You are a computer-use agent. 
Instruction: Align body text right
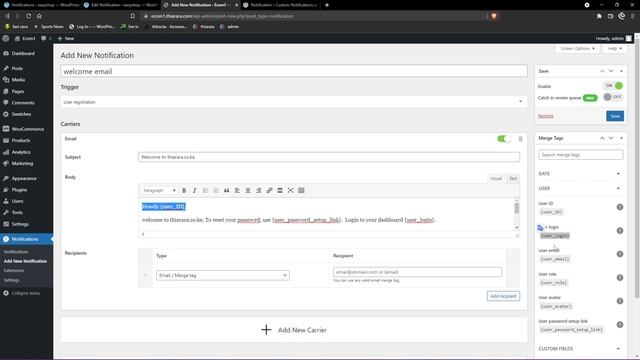258,191
